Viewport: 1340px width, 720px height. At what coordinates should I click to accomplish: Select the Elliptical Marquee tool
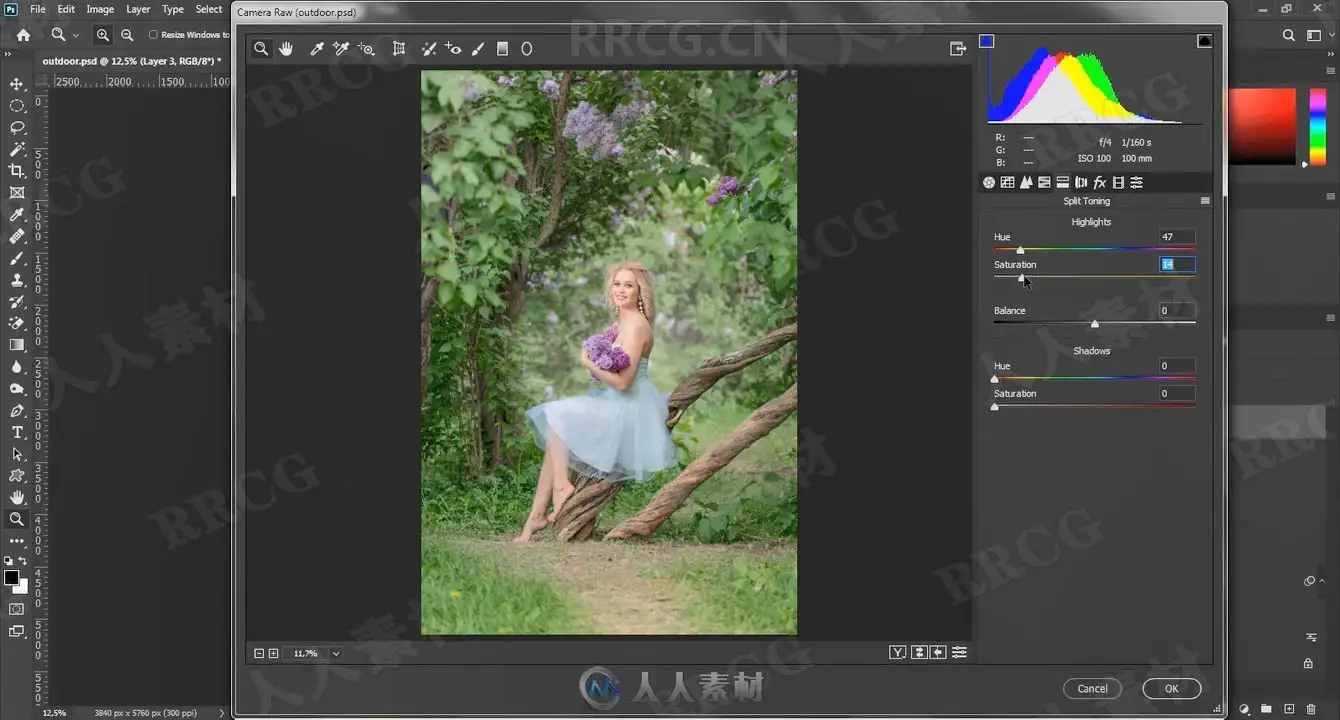pos(17,106)
